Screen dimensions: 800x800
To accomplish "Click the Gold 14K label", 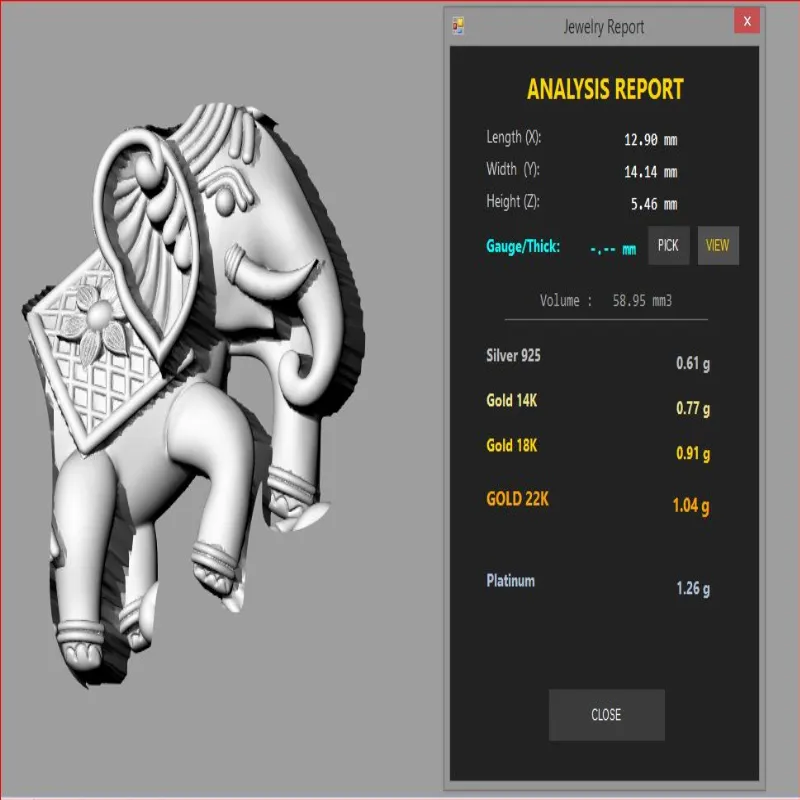I will coord(512,401).
